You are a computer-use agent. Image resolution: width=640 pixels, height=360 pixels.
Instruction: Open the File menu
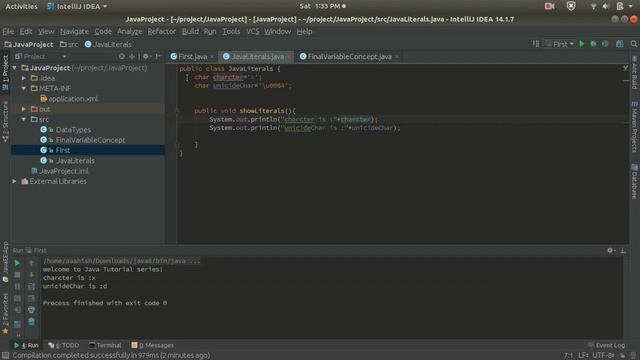[x=8, y=31]
